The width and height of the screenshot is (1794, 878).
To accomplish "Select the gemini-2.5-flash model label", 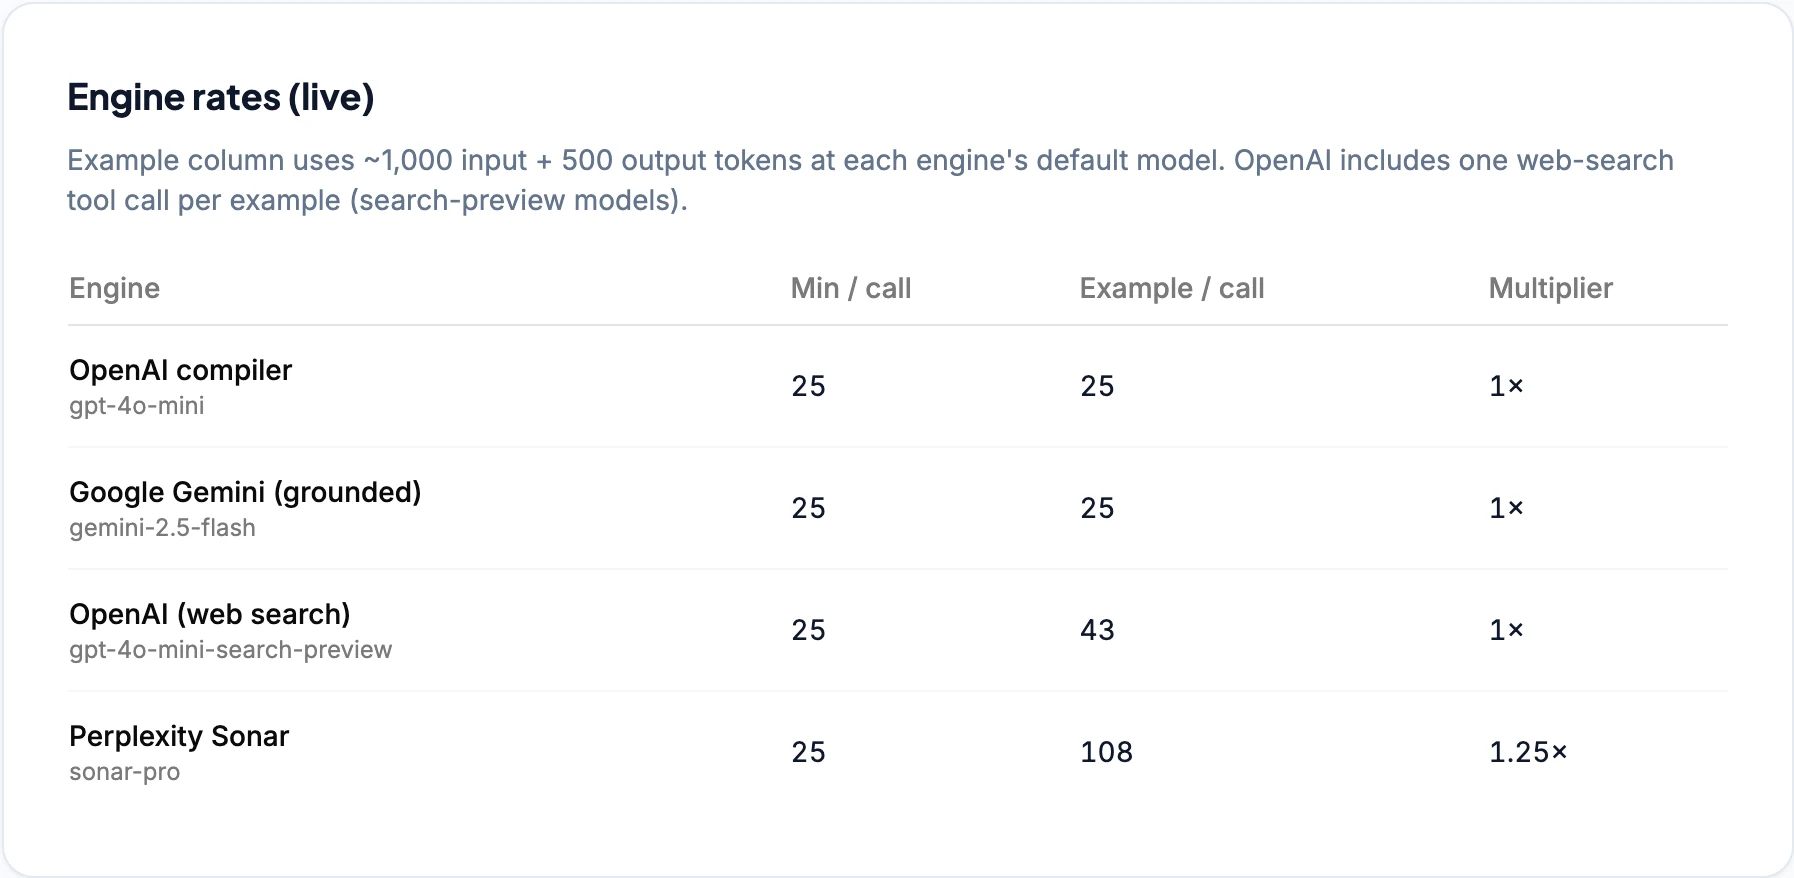I will pos(162,528).
